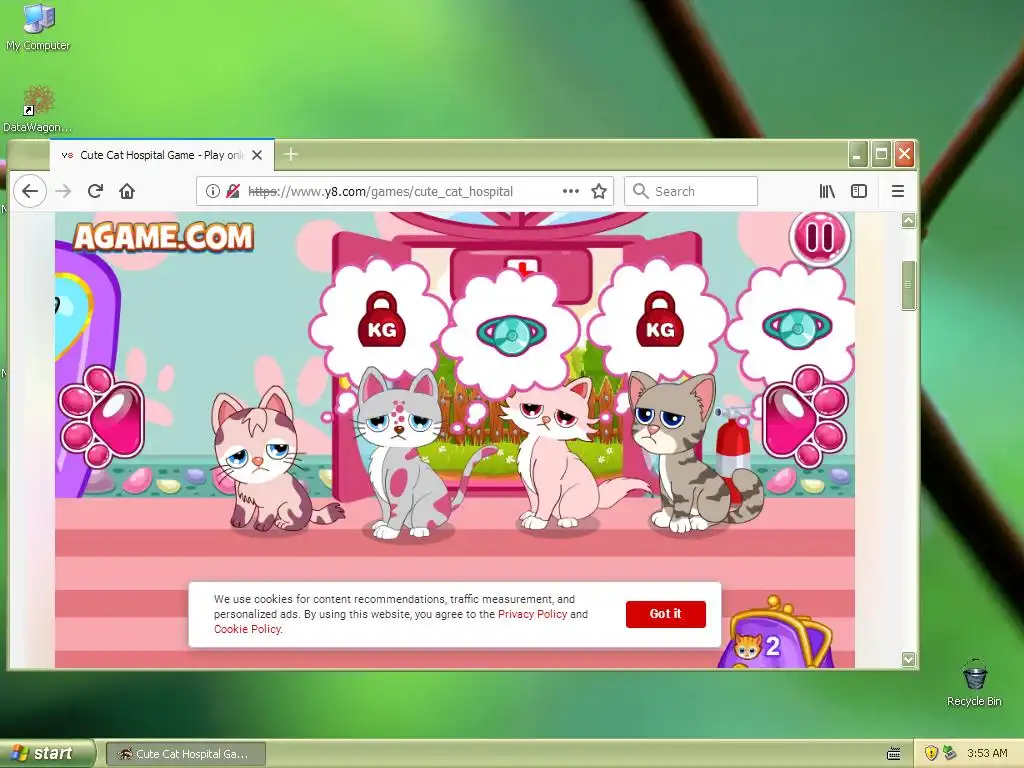Click the network tray icon beside shield
Viewport: 1024px width, 768px height.
click(950, 754)
